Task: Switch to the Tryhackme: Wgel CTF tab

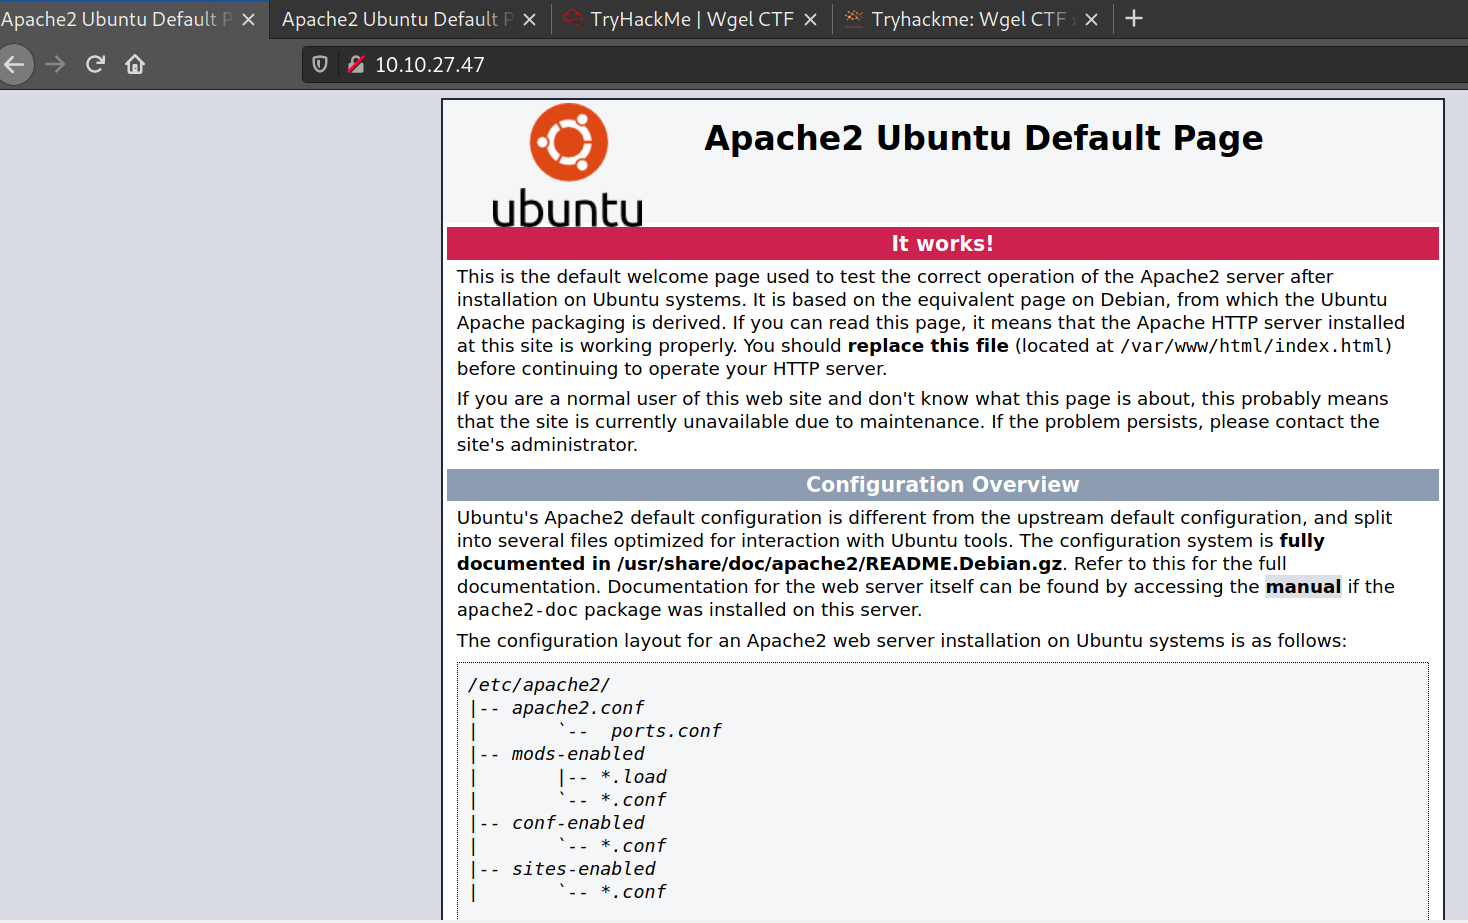Action: (x=966, y=20)
